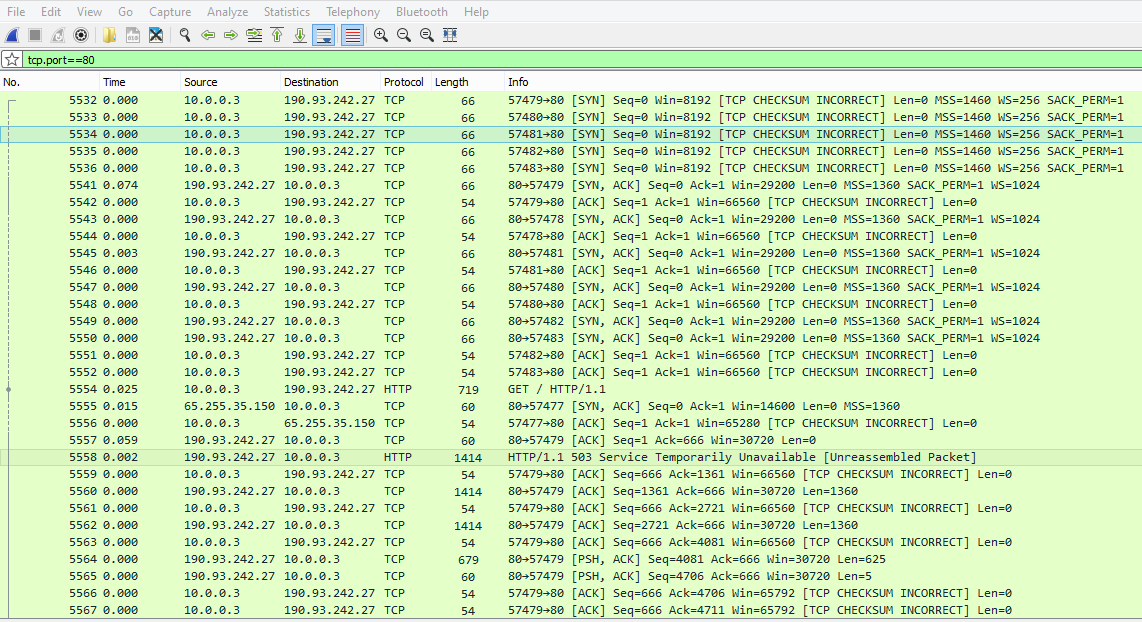The height and width of the screenshot is (622, 1142).
Task: Close the capture file via toolbar icon
Action: click(x=156, y=35)
